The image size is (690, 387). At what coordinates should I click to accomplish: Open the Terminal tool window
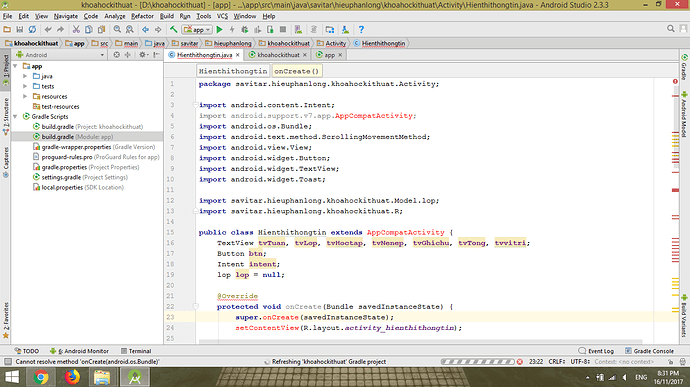(136, 351)
